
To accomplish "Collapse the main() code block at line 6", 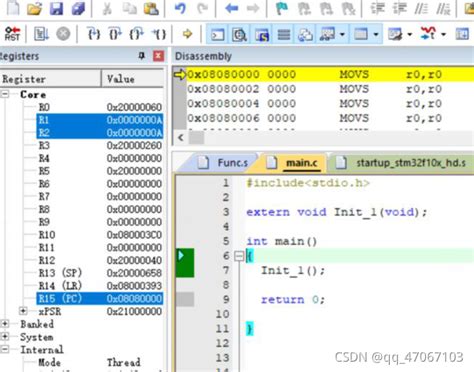I will (239, 256).
